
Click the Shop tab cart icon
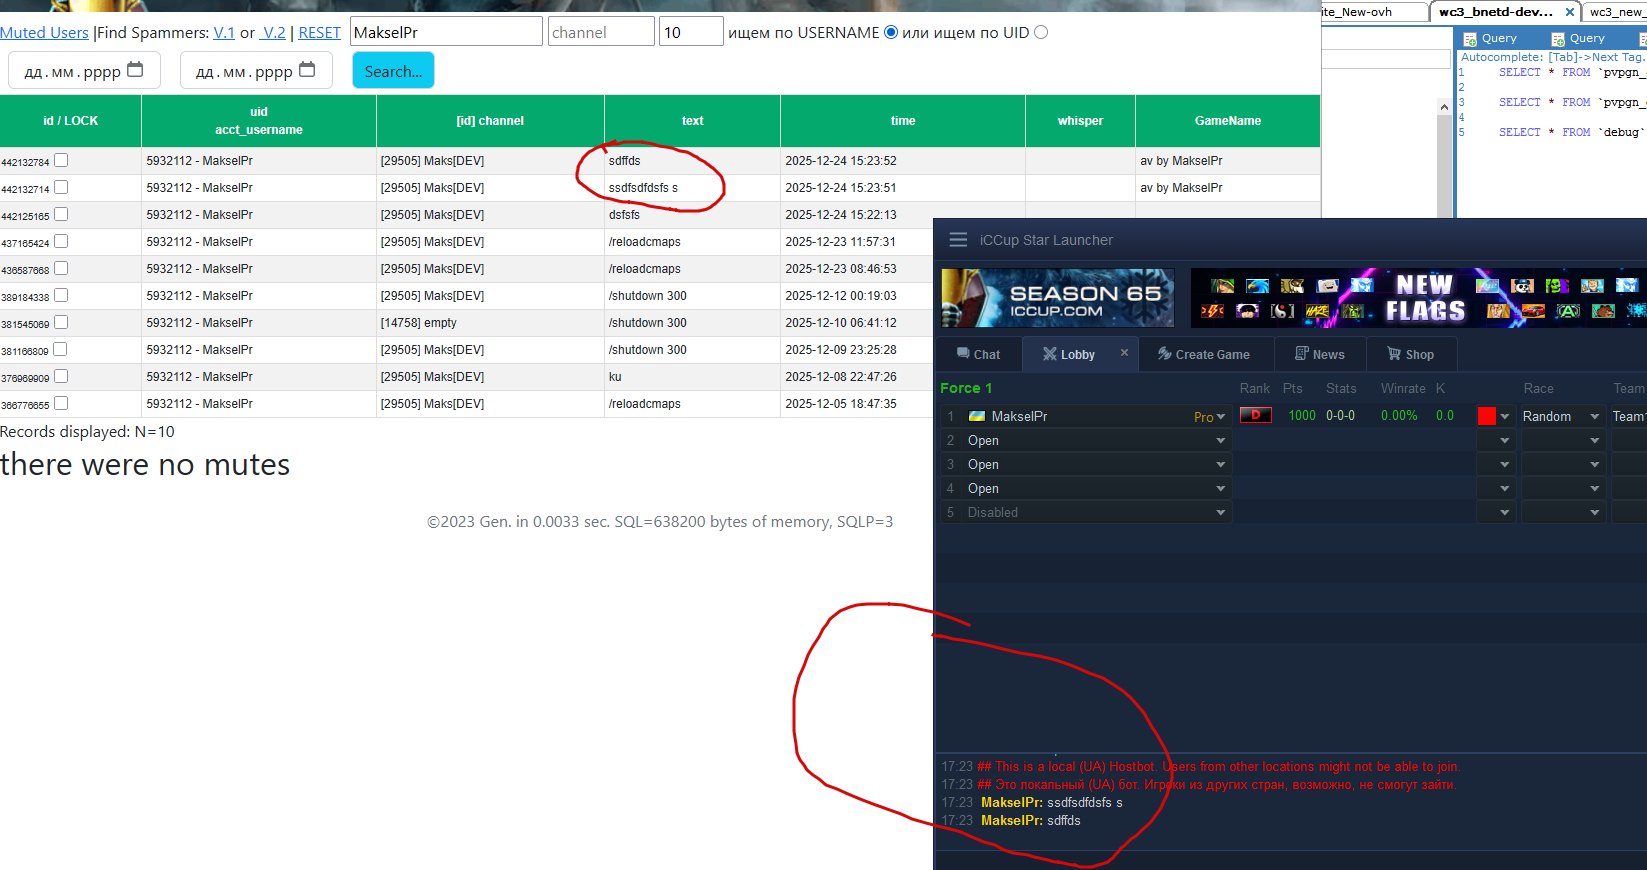[x=1394, y=354]
